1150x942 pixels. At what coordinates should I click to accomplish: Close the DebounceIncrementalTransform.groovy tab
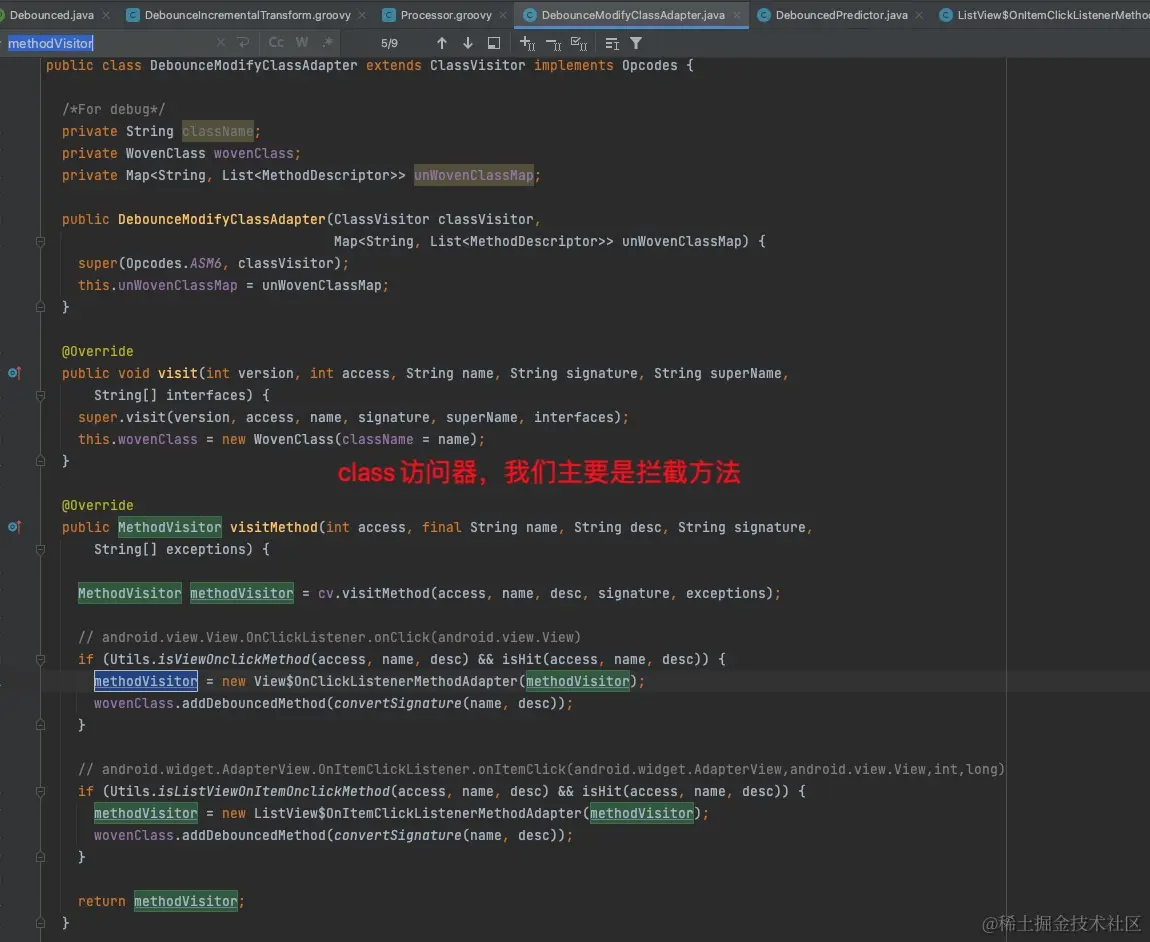click(x=362, y=15)
